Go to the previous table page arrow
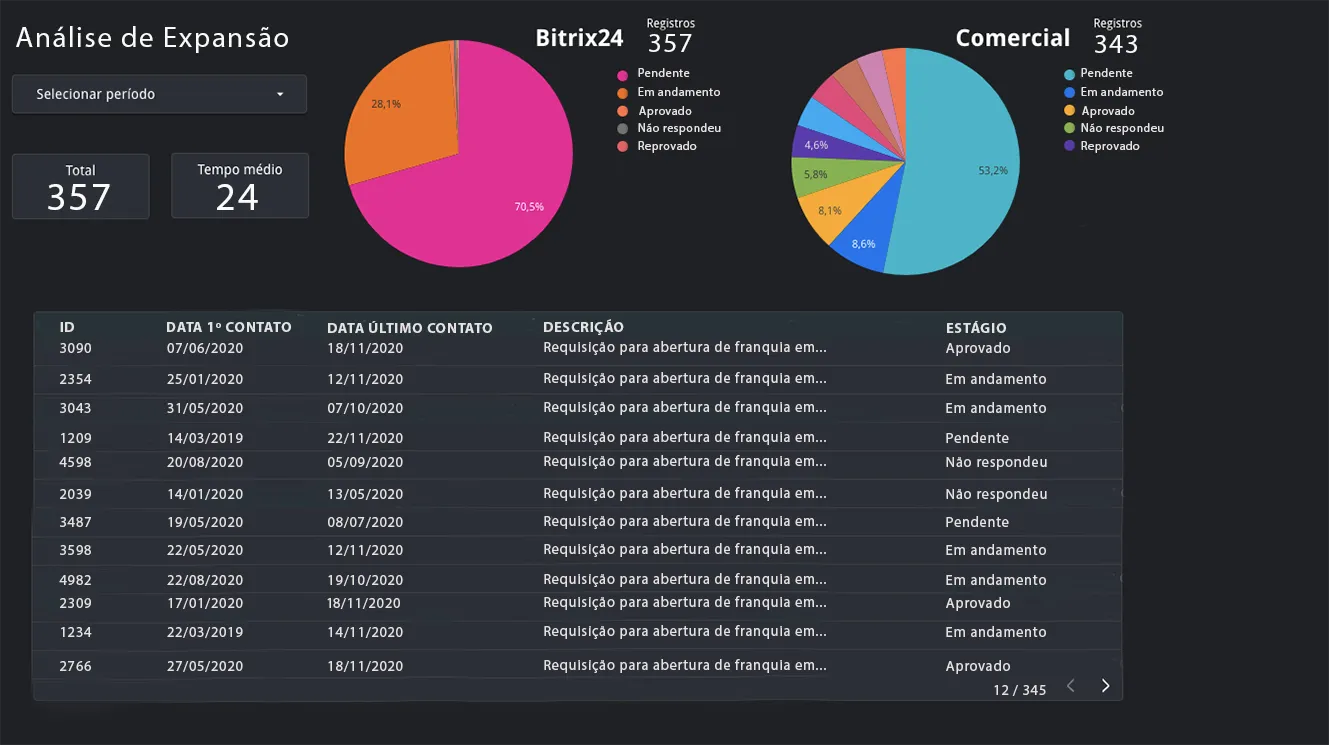 (1071, 686)
